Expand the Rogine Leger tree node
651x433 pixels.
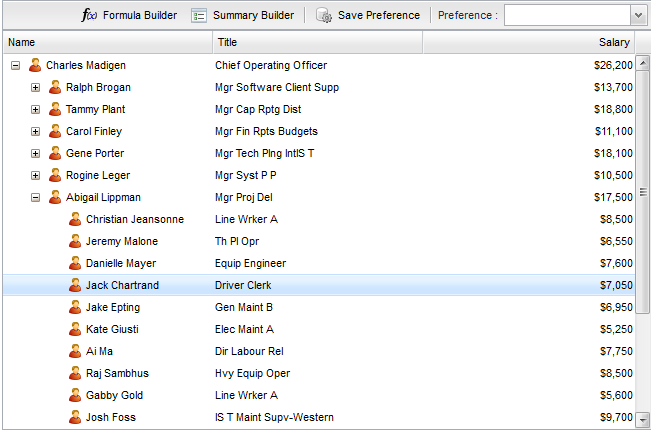(36, 175)
